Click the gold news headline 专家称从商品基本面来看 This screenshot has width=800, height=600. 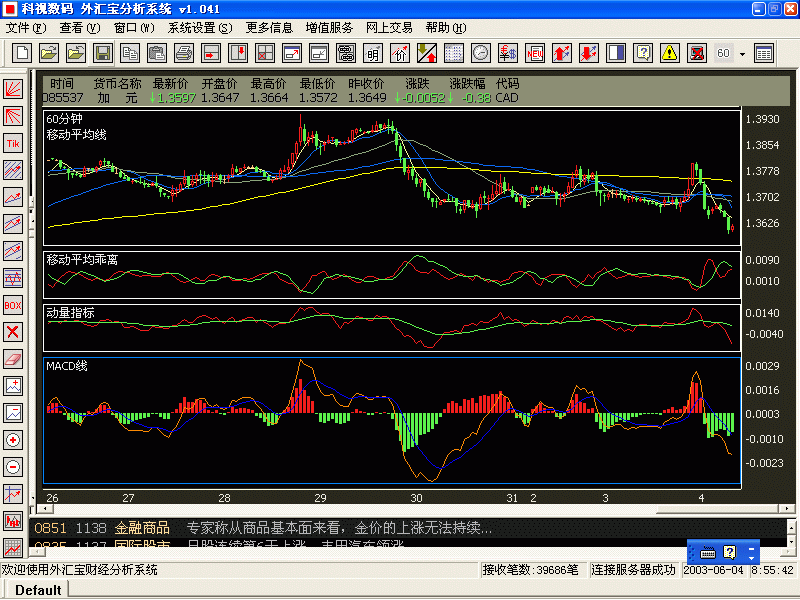point(339,528)
